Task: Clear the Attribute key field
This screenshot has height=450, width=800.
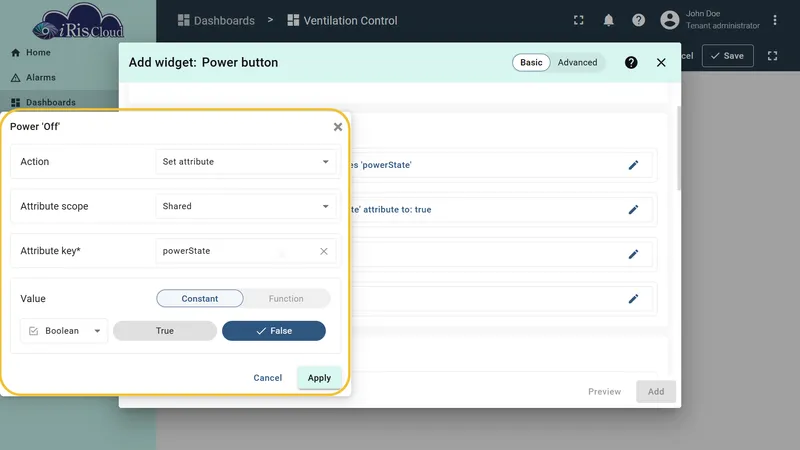Action: pyautogui.click(x=324, y=251)
